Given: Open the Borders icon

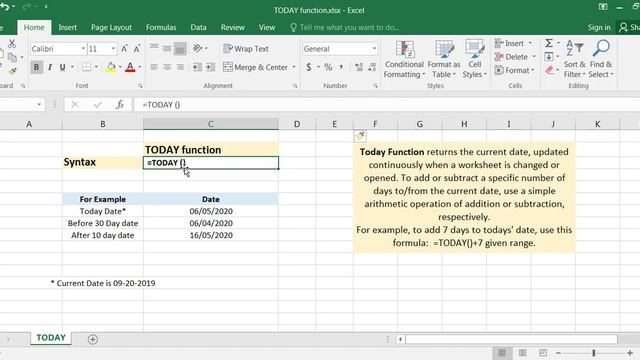Looking at the screenshot, I should coord(87,67).
